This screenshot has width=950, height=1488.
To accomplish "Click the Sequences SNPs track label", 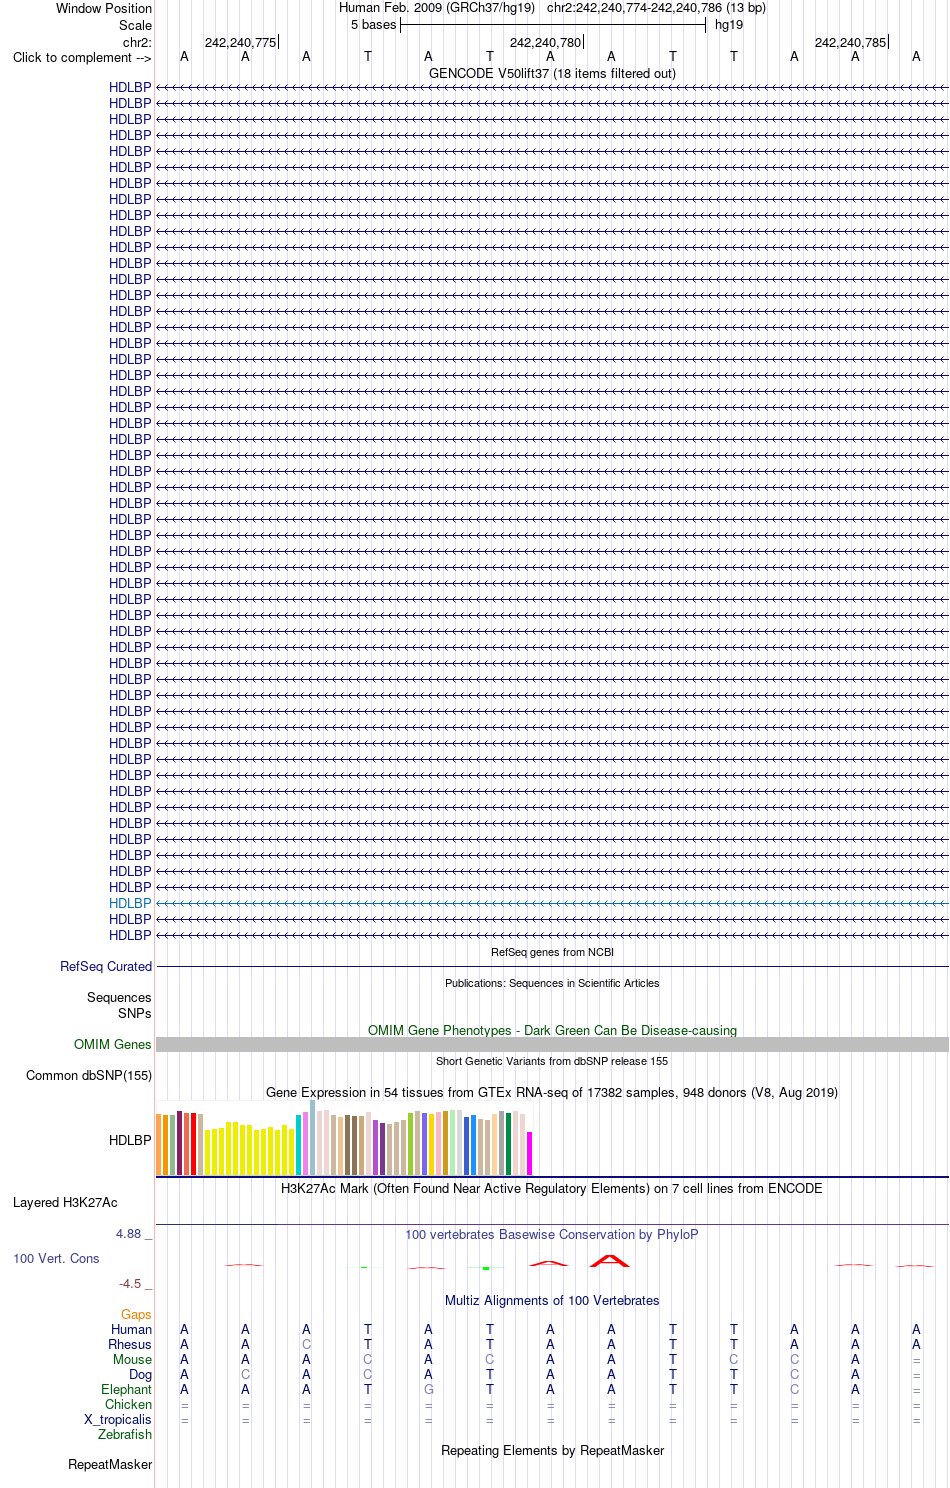I will [x=119, y=1005].
